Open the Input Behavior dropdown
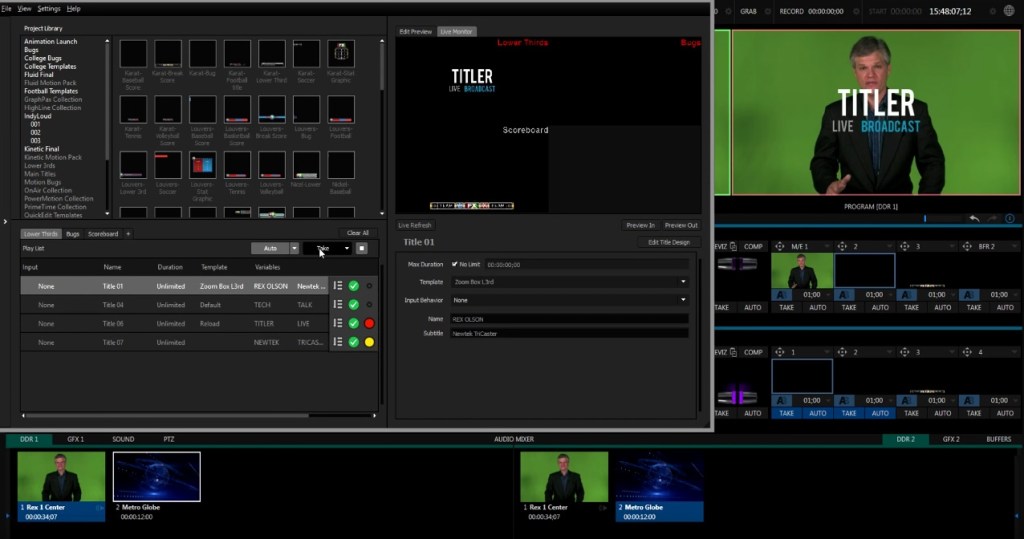The width and height of the screenshot is (1024, 539). [x=568, y=301]
